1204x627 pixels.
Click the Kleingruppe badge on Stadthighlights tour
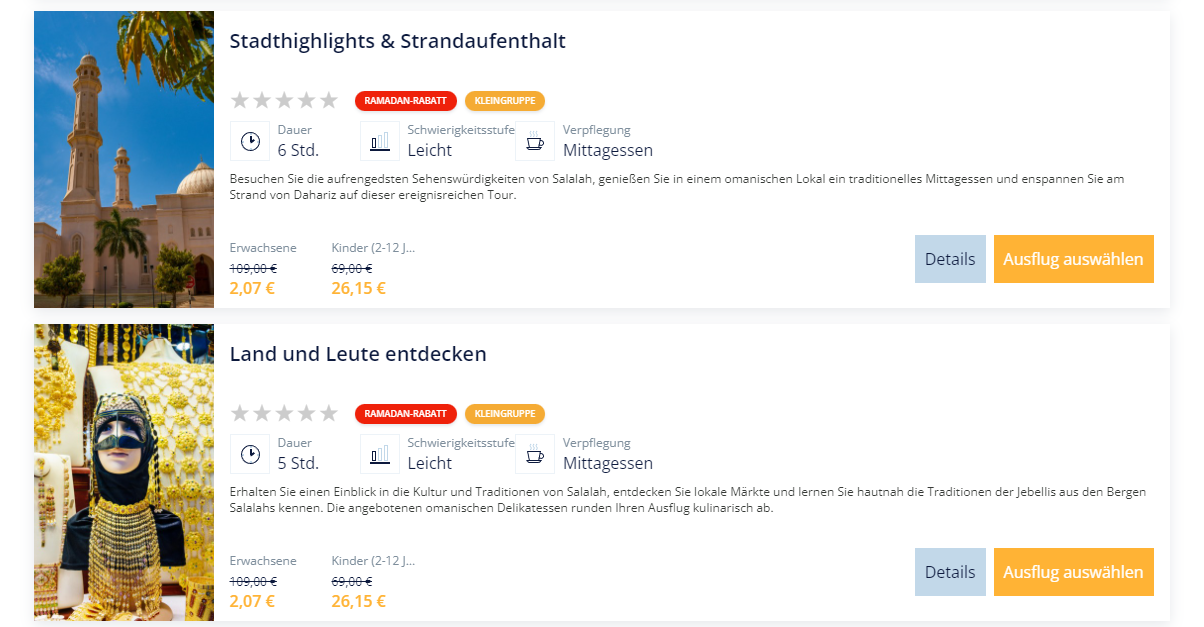(x=505, y=101)
